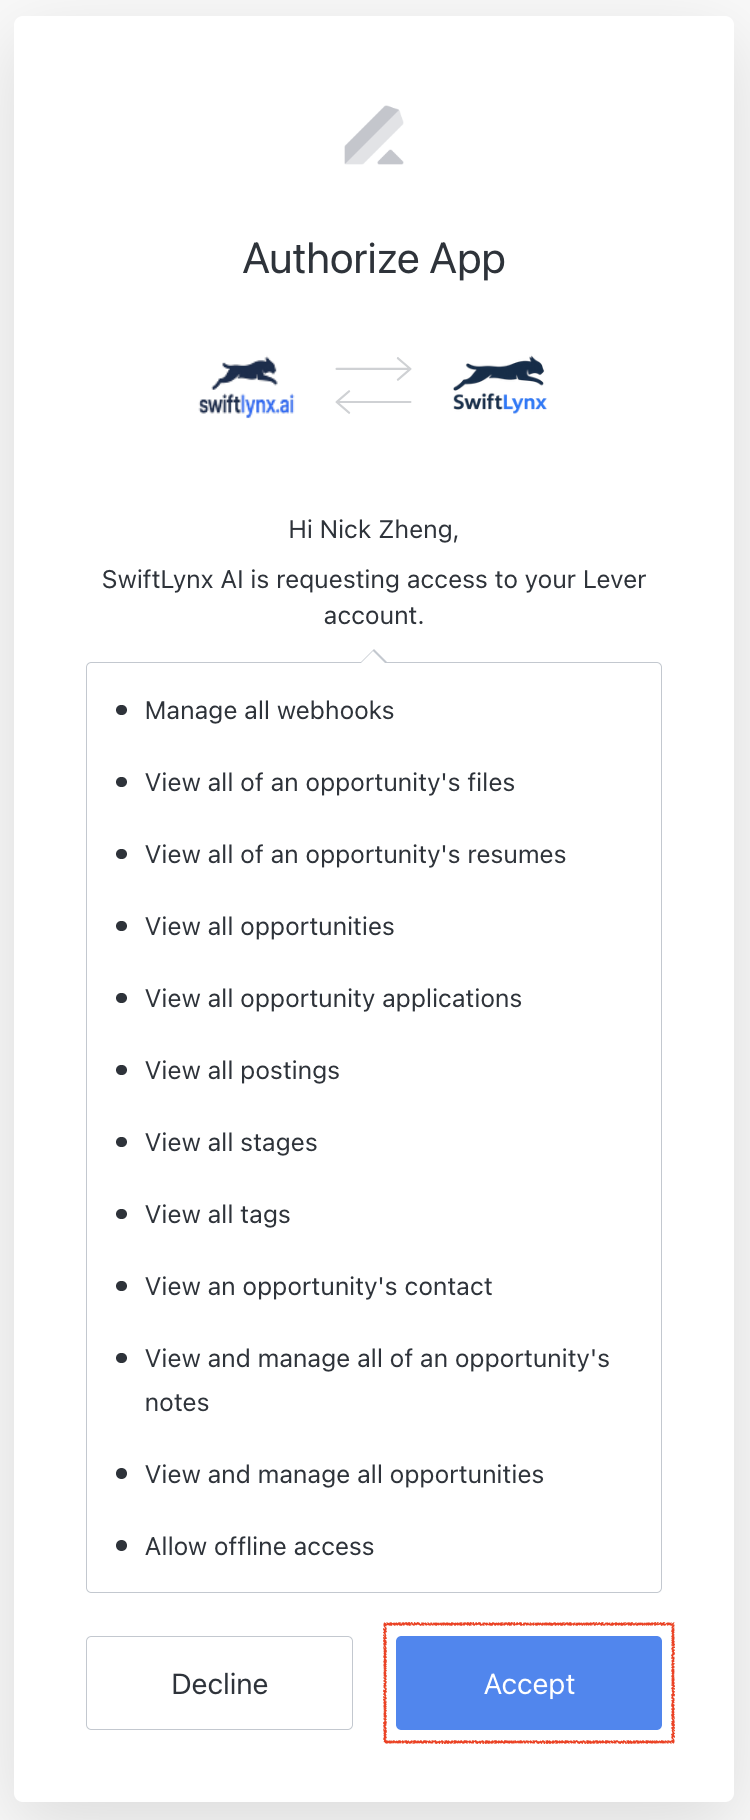Click the Authorize App heading
This screenshot has height=1820, width=750.
click(x=374, y=258)
